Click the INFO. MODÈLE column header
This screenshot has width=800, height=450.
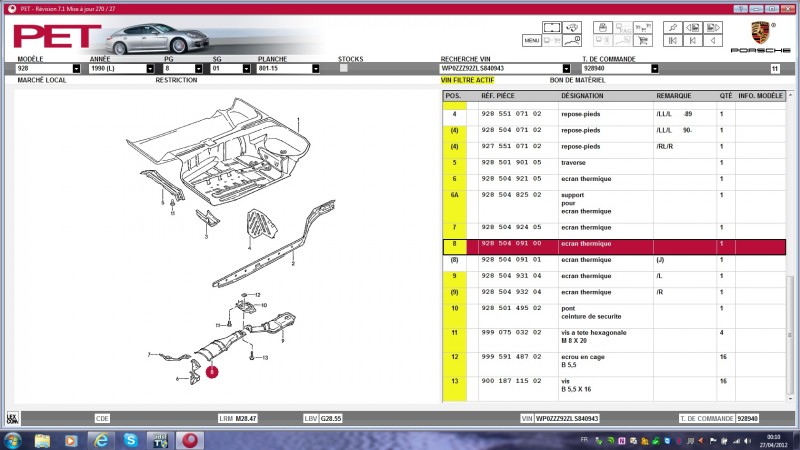pos(760,96)
